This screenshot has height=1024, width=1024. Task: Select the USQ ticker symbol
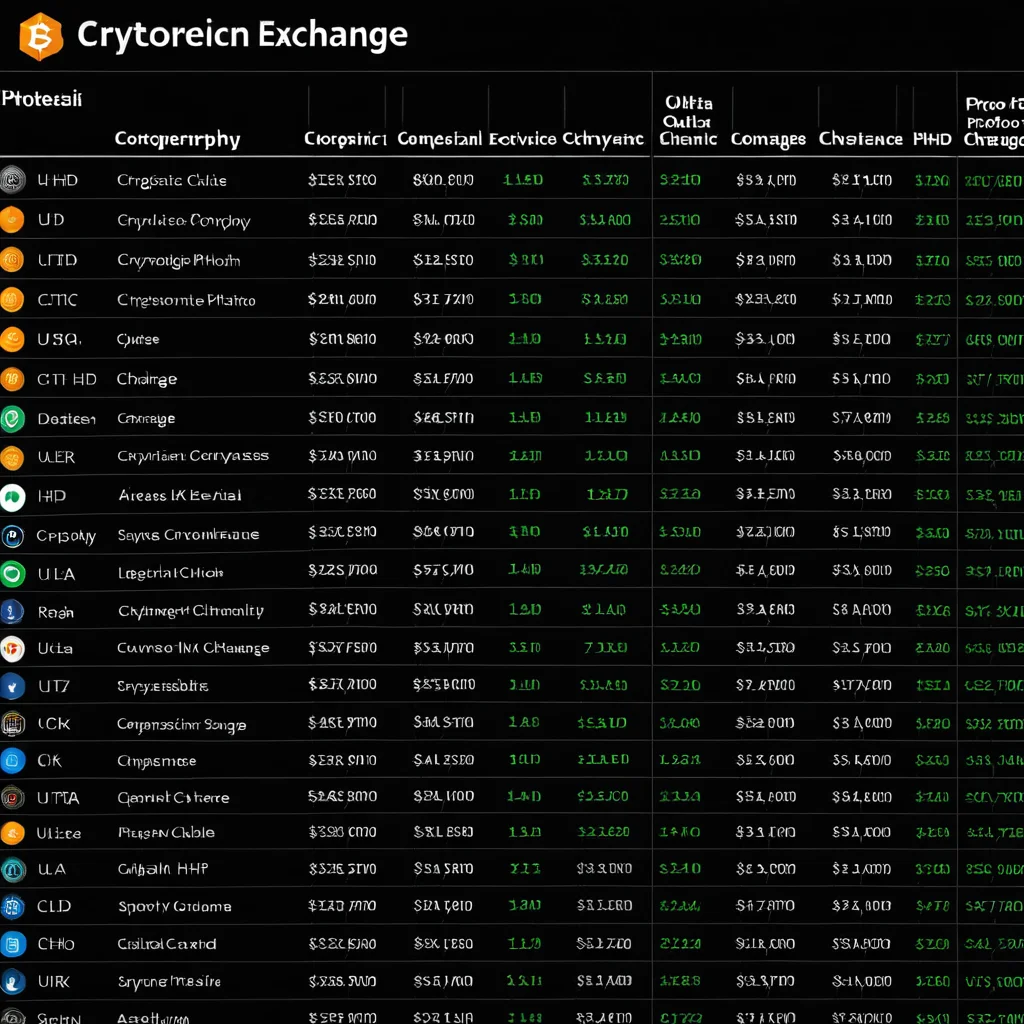(x=59, y=339)
